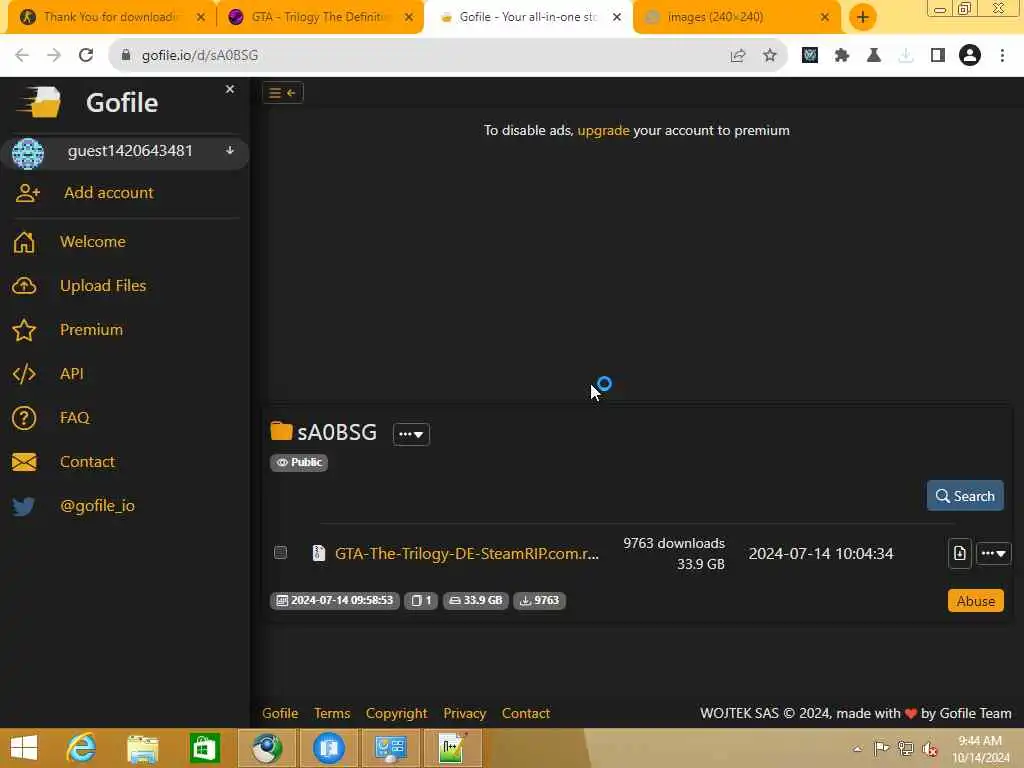Toggle the browser side panel
Viewport: 1024px width, 768px height.
point(938,56)
